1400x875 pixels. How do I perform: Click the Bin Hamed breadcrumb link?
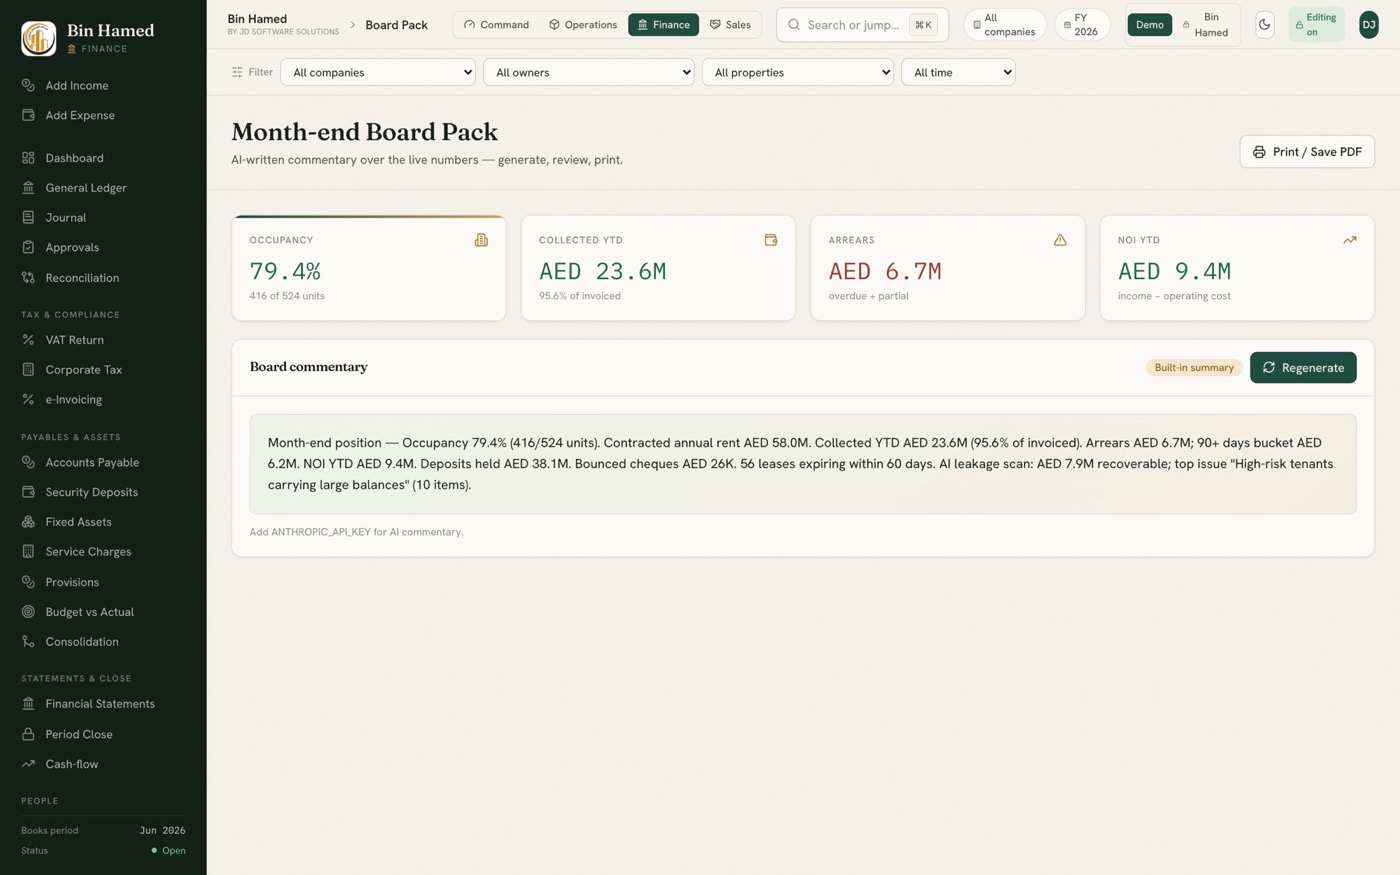coord(257,19)
